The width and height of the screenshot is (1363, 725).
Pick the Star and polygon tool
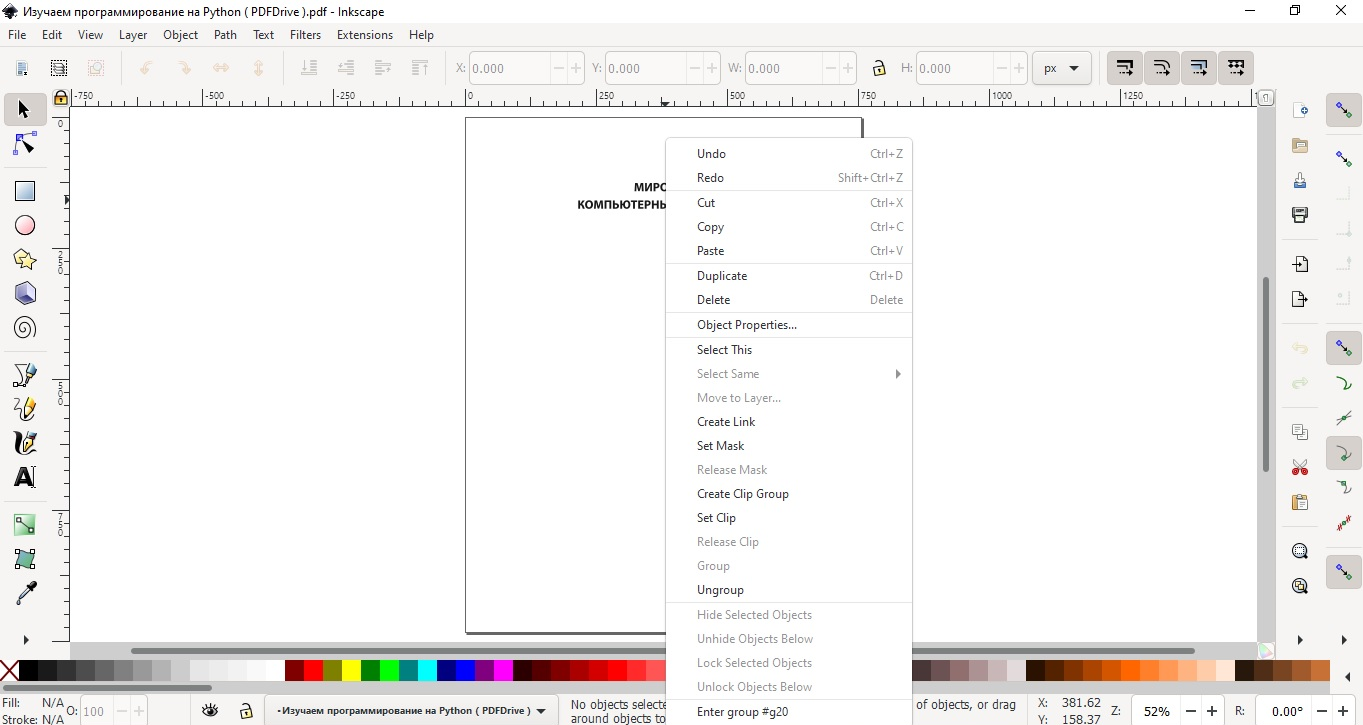pyautogui.click(x=25, y=260)
